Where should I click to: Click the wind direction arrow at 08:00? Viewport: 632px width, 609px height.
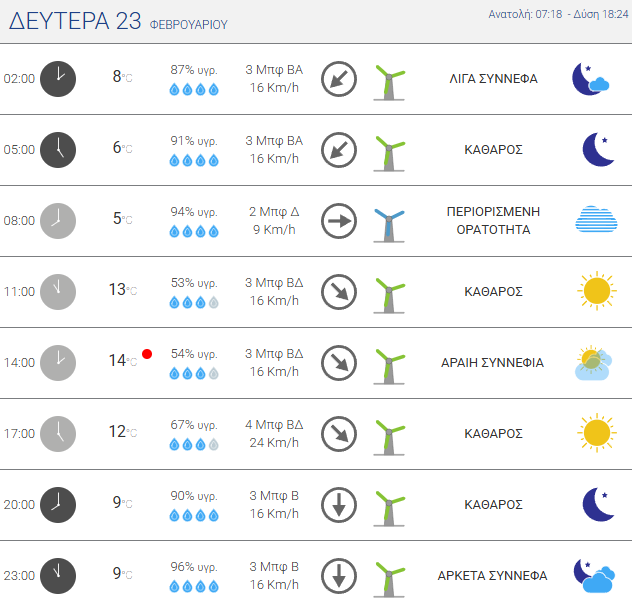click(x=339, y=221)
